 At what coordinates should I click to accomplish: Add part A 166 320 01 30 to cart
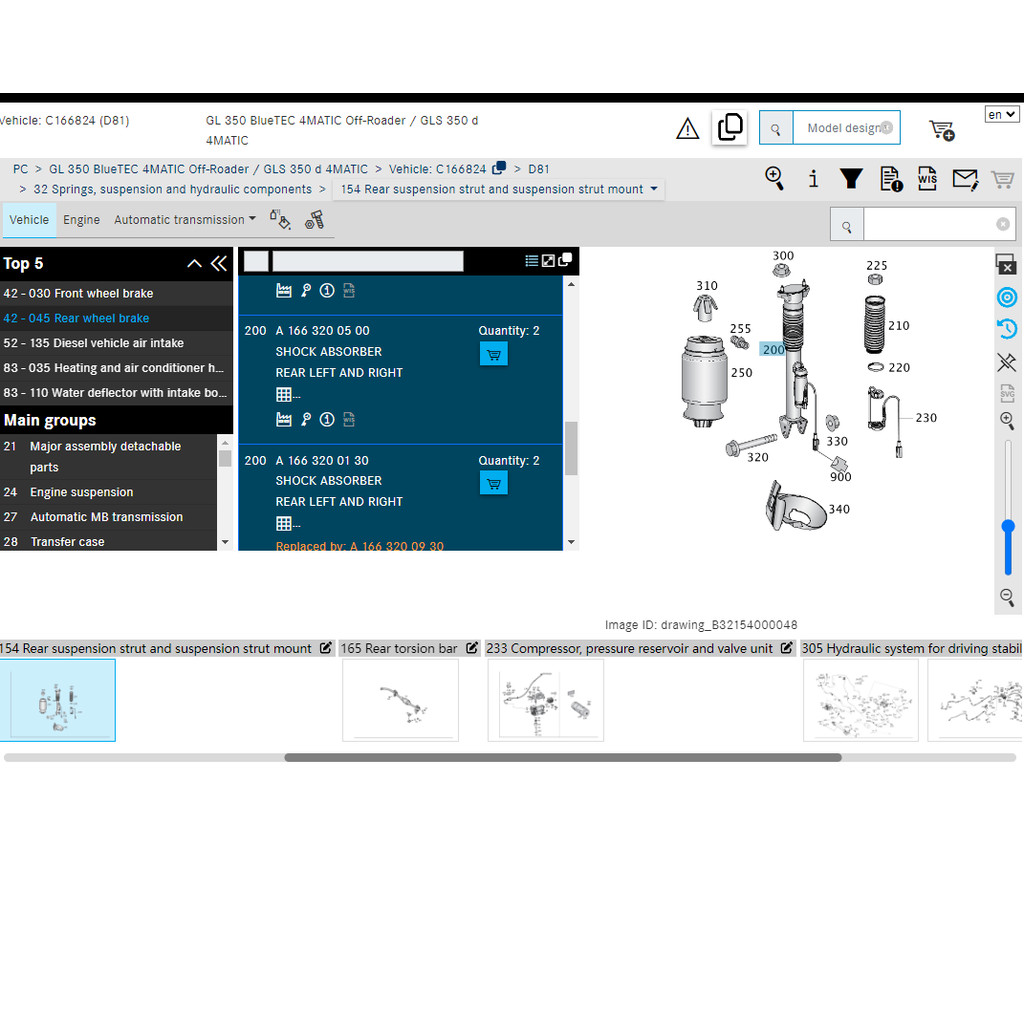click(x=494, y=484)
